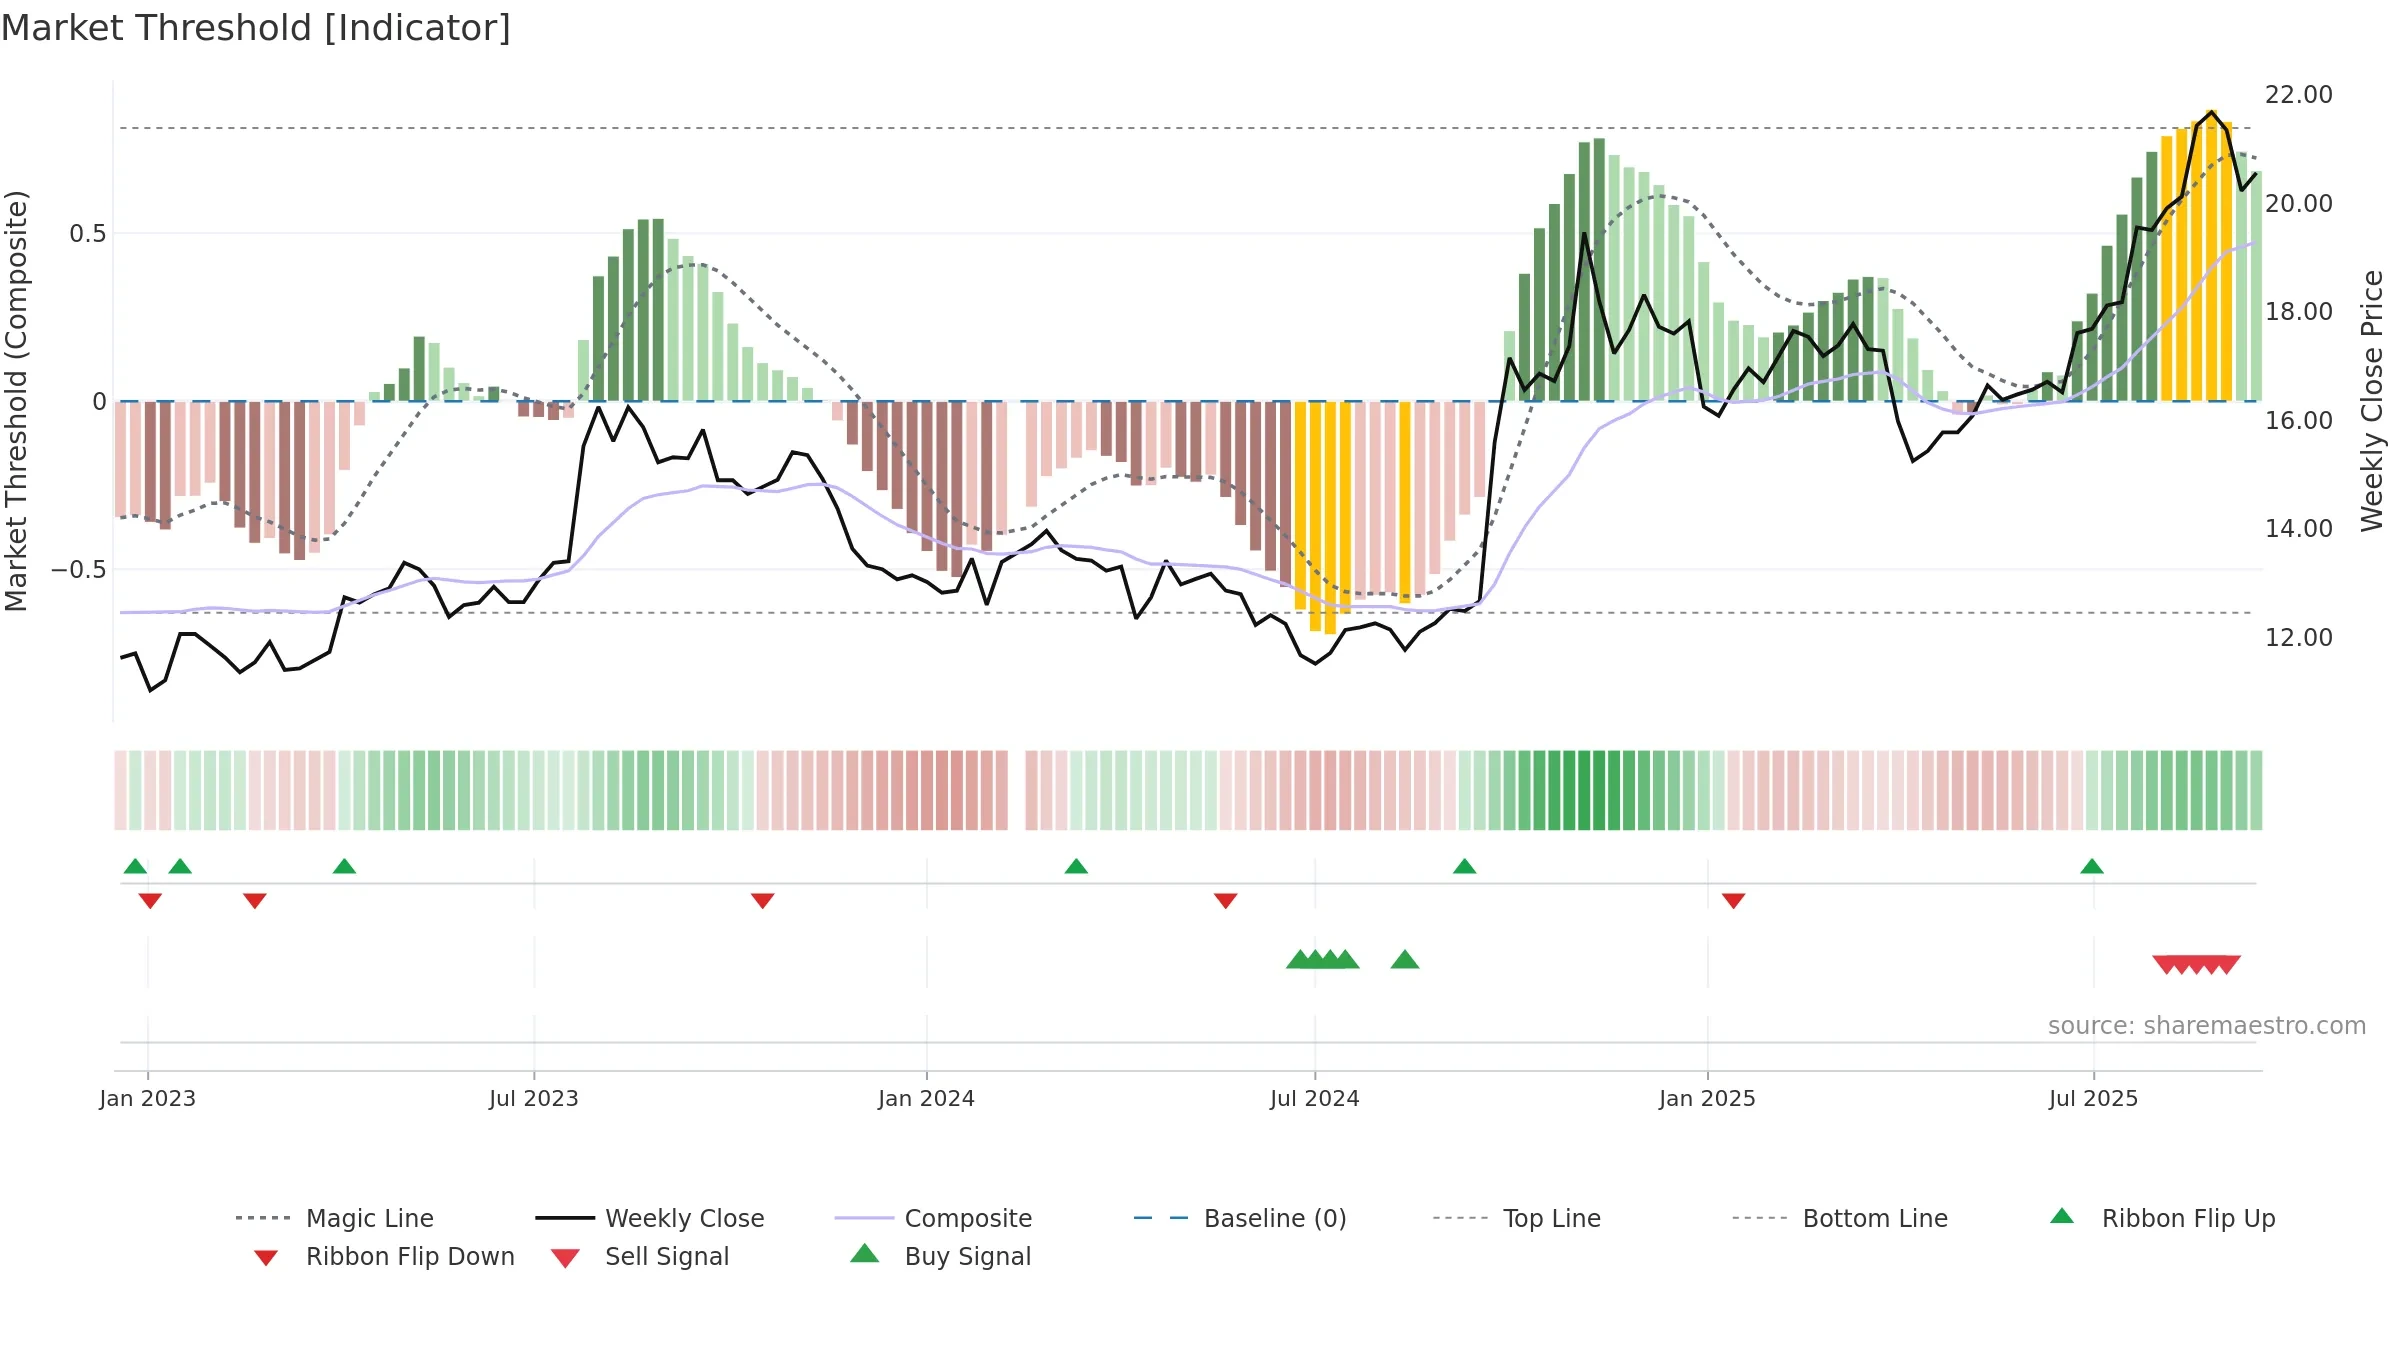This screenshot has height=1350, width=2400.
Task: Hide the Composite series via legend
Action: pos(933,1218)
